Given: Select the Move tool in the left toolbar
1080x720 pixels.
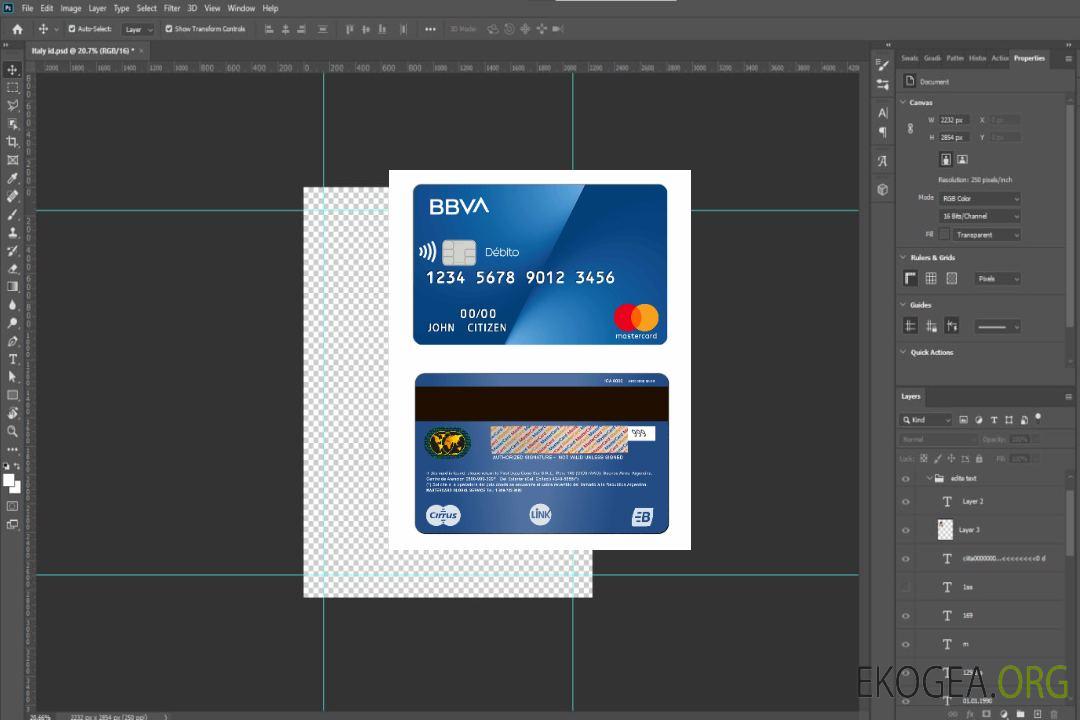Looking at the screenshot, I should pyautogui.click(x=12, y=70).
